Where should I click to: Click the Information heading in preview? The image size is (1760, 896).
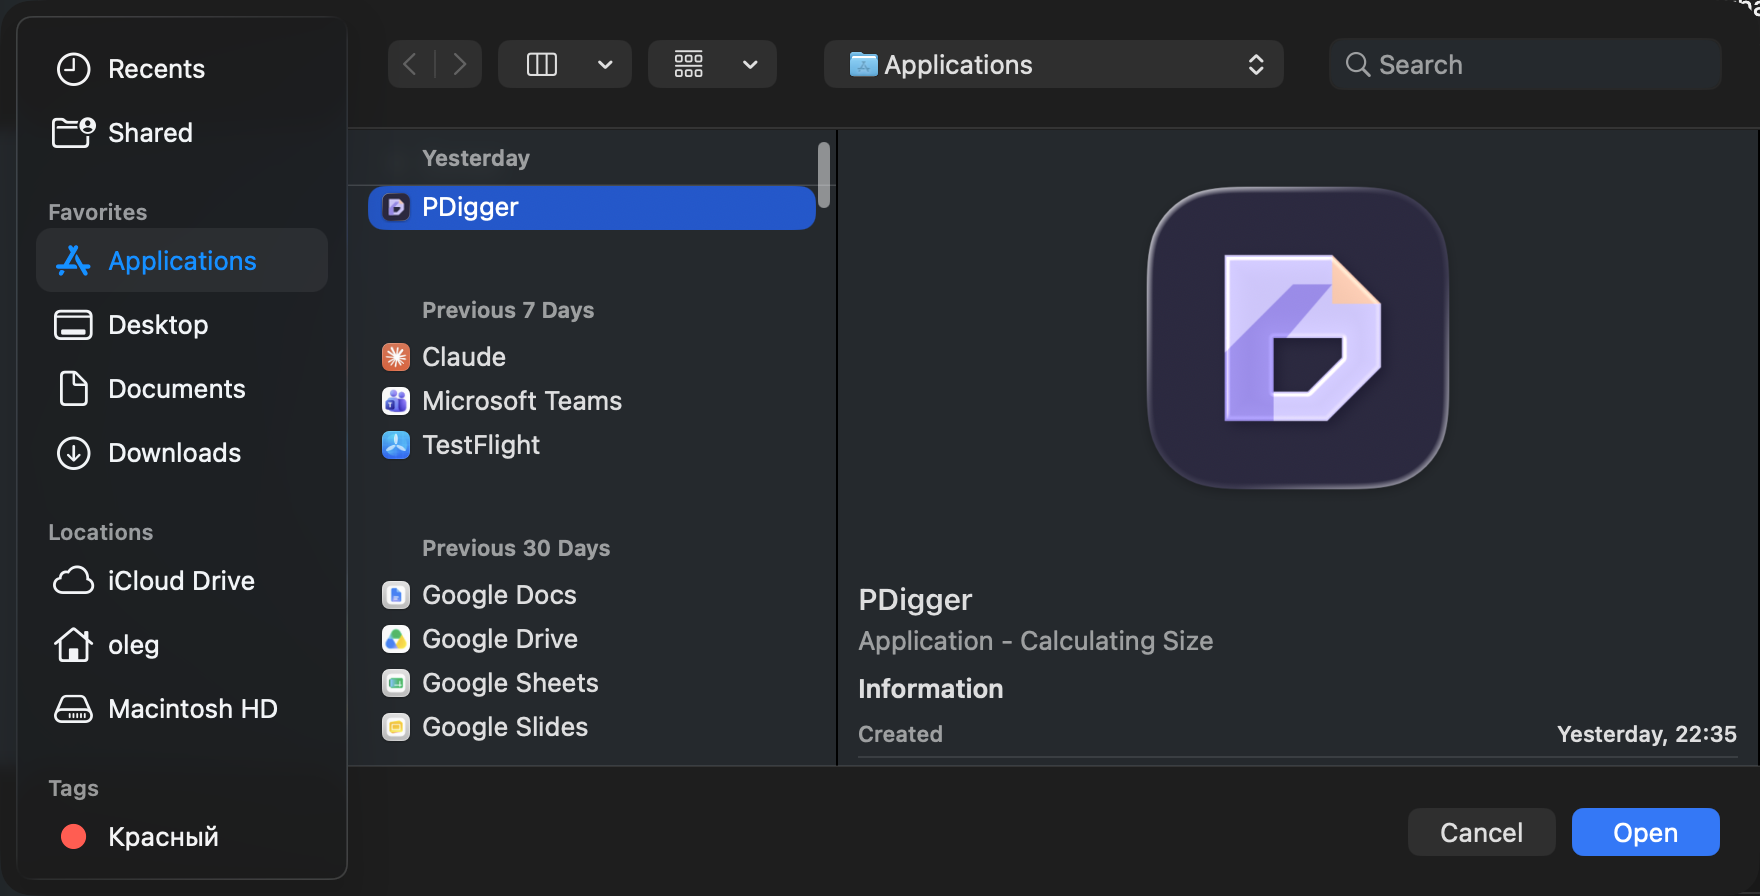[x=931, y=689]
